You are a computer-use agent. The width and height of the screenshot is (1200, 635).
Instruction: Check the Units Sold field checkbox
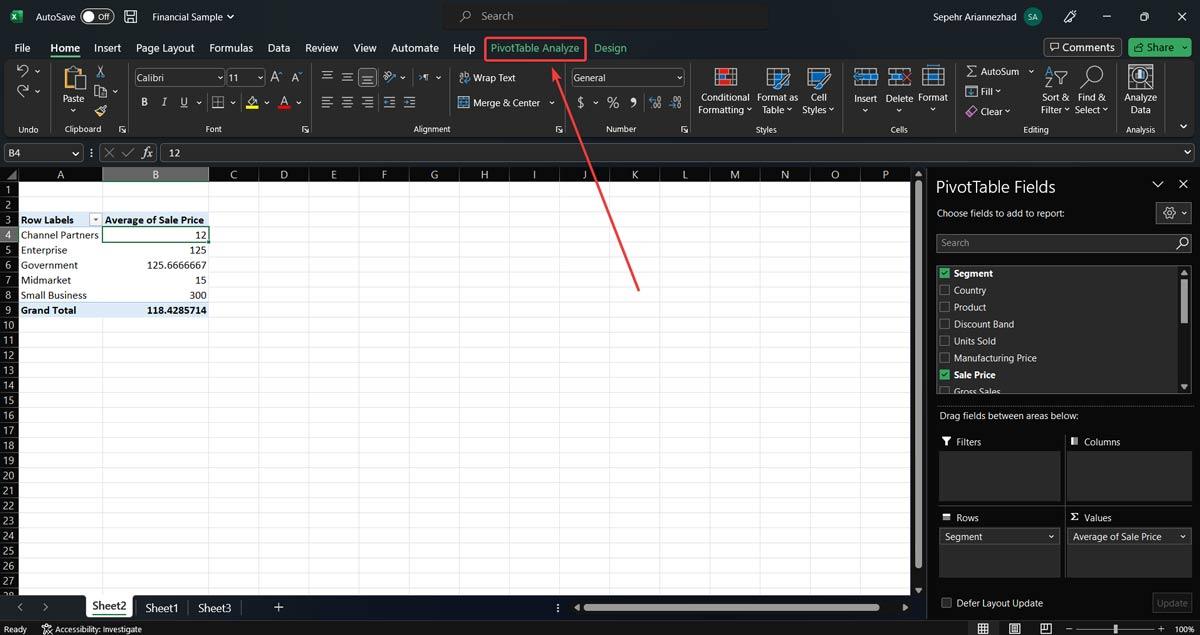[945, 341]
